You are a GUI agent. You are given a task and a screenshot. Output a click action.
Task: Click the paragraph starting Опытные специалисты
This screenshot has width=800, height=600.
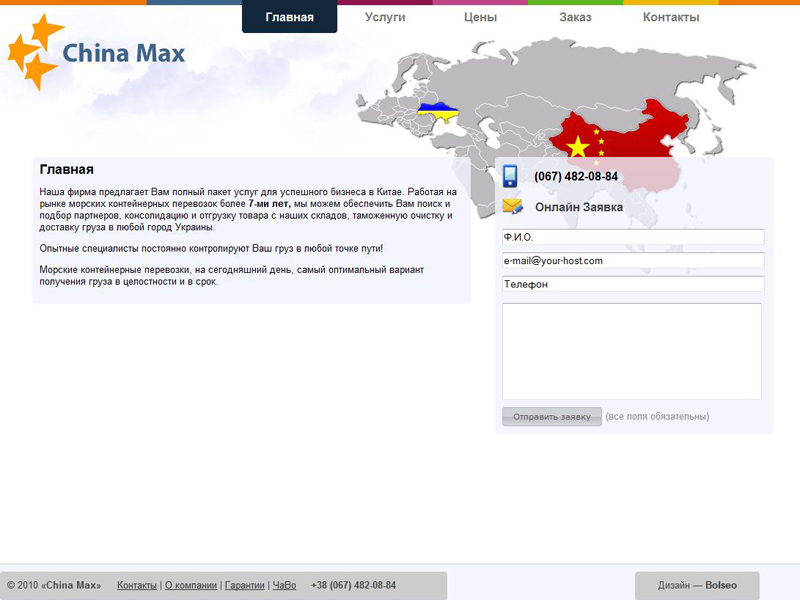coord(211,248)
